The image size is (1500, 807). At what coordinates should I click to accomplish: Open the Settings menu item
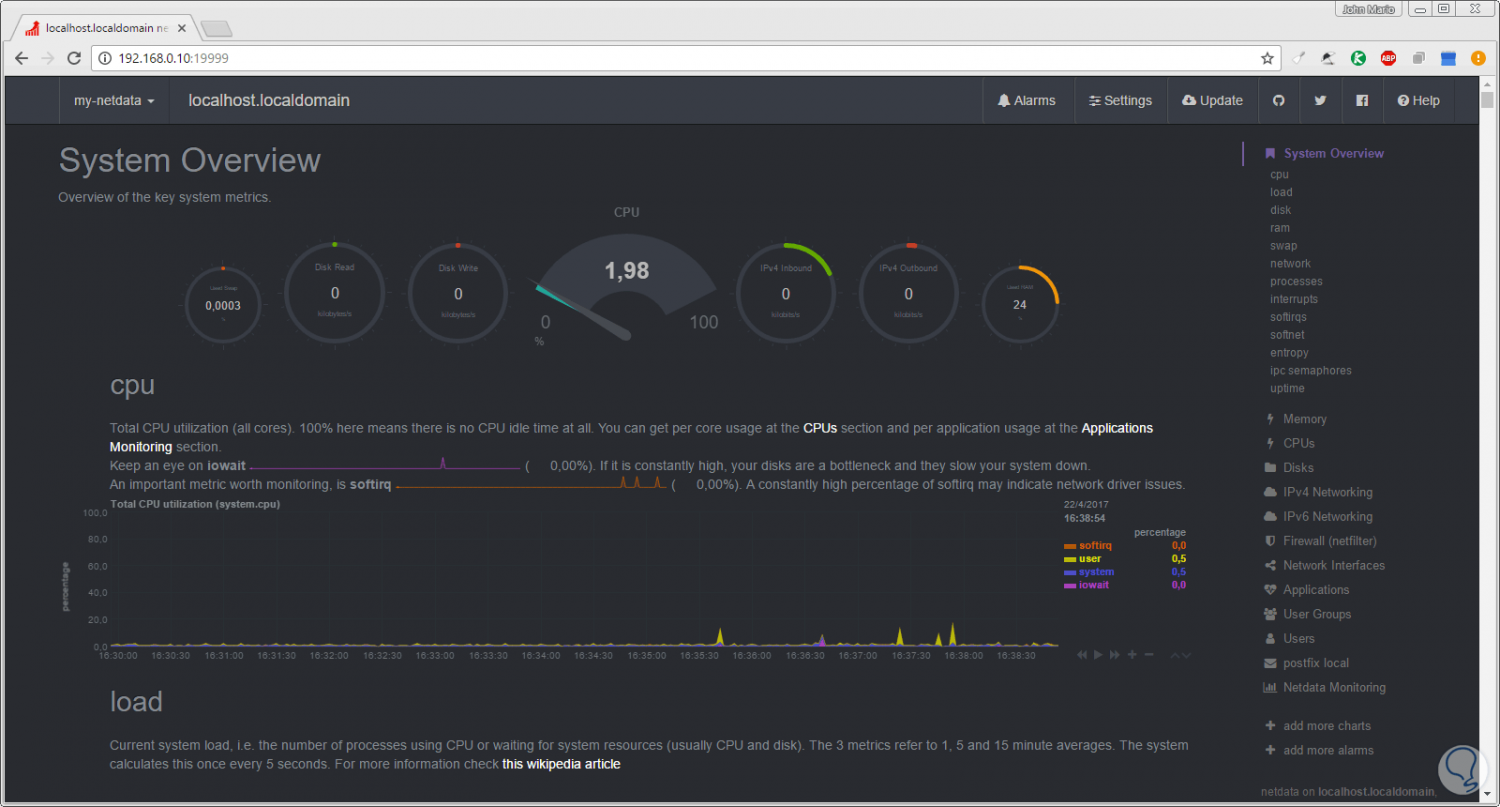click(1120, 101)
